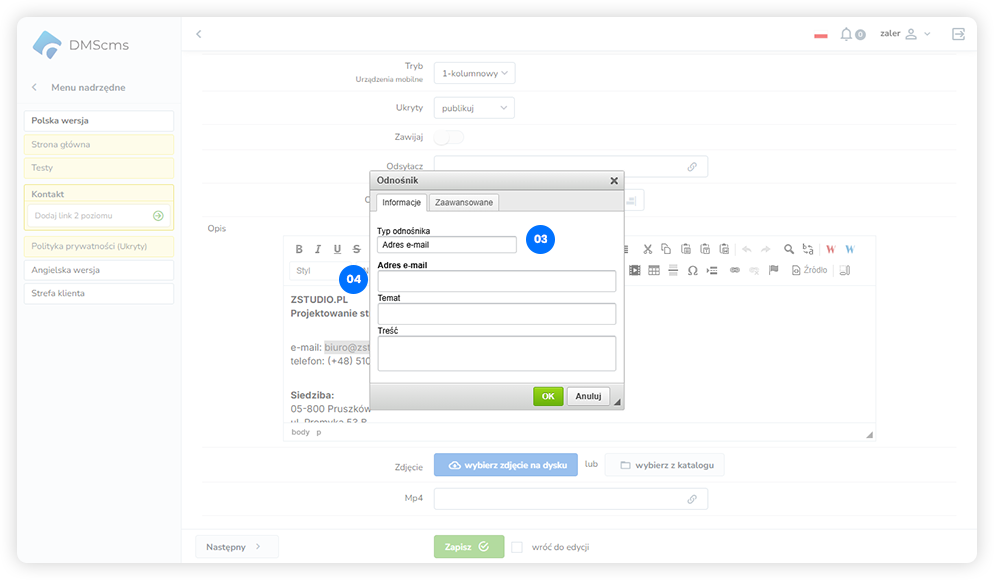The width and height of the screenshot is (994, 580).
Task: Click the Adres e-mail input field
Action: tap(497, 281)
